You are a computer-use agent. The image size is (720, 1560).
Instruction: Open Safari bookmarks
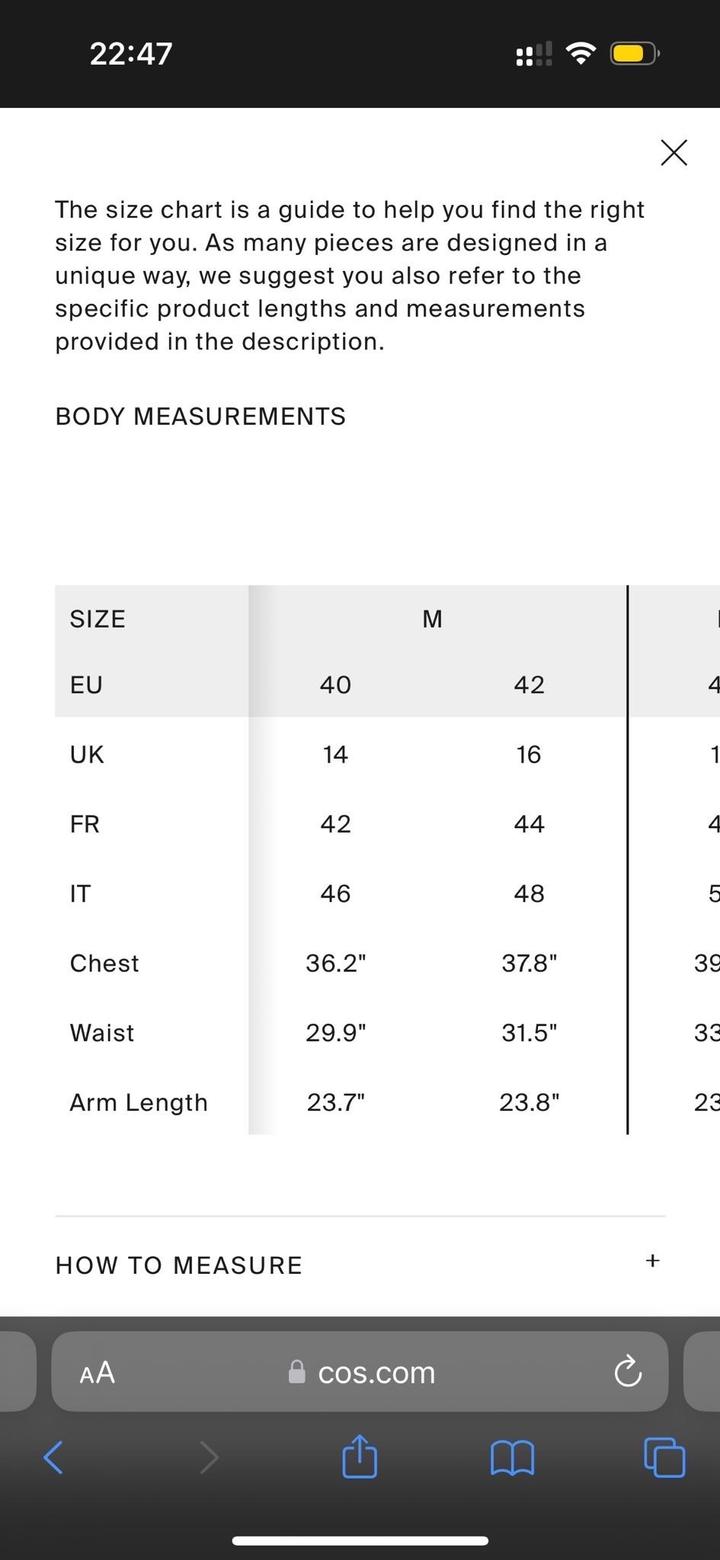[x=512, y=1458]
